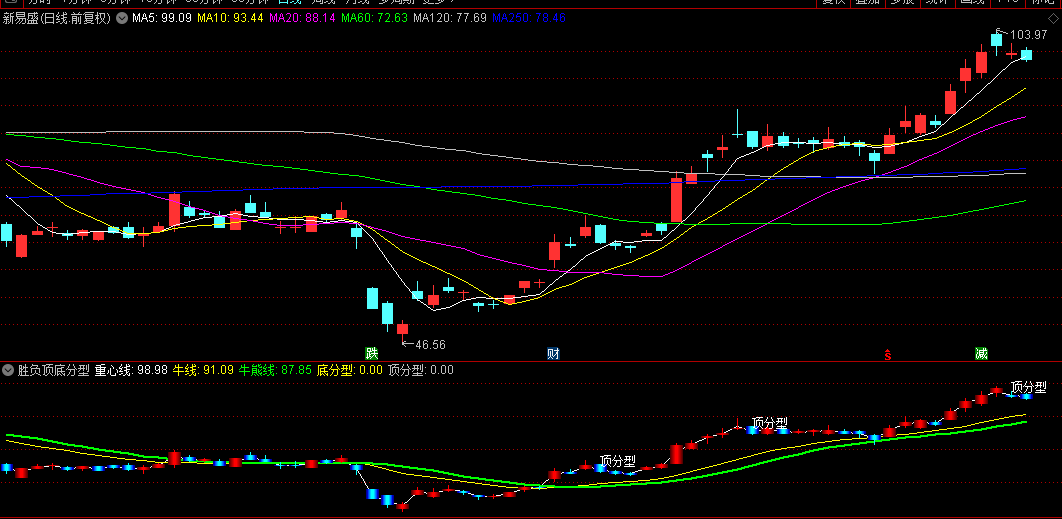Screen dimensions: 1062x519
Task: Click the 底分型: 0.00 value
Action: 350,370
